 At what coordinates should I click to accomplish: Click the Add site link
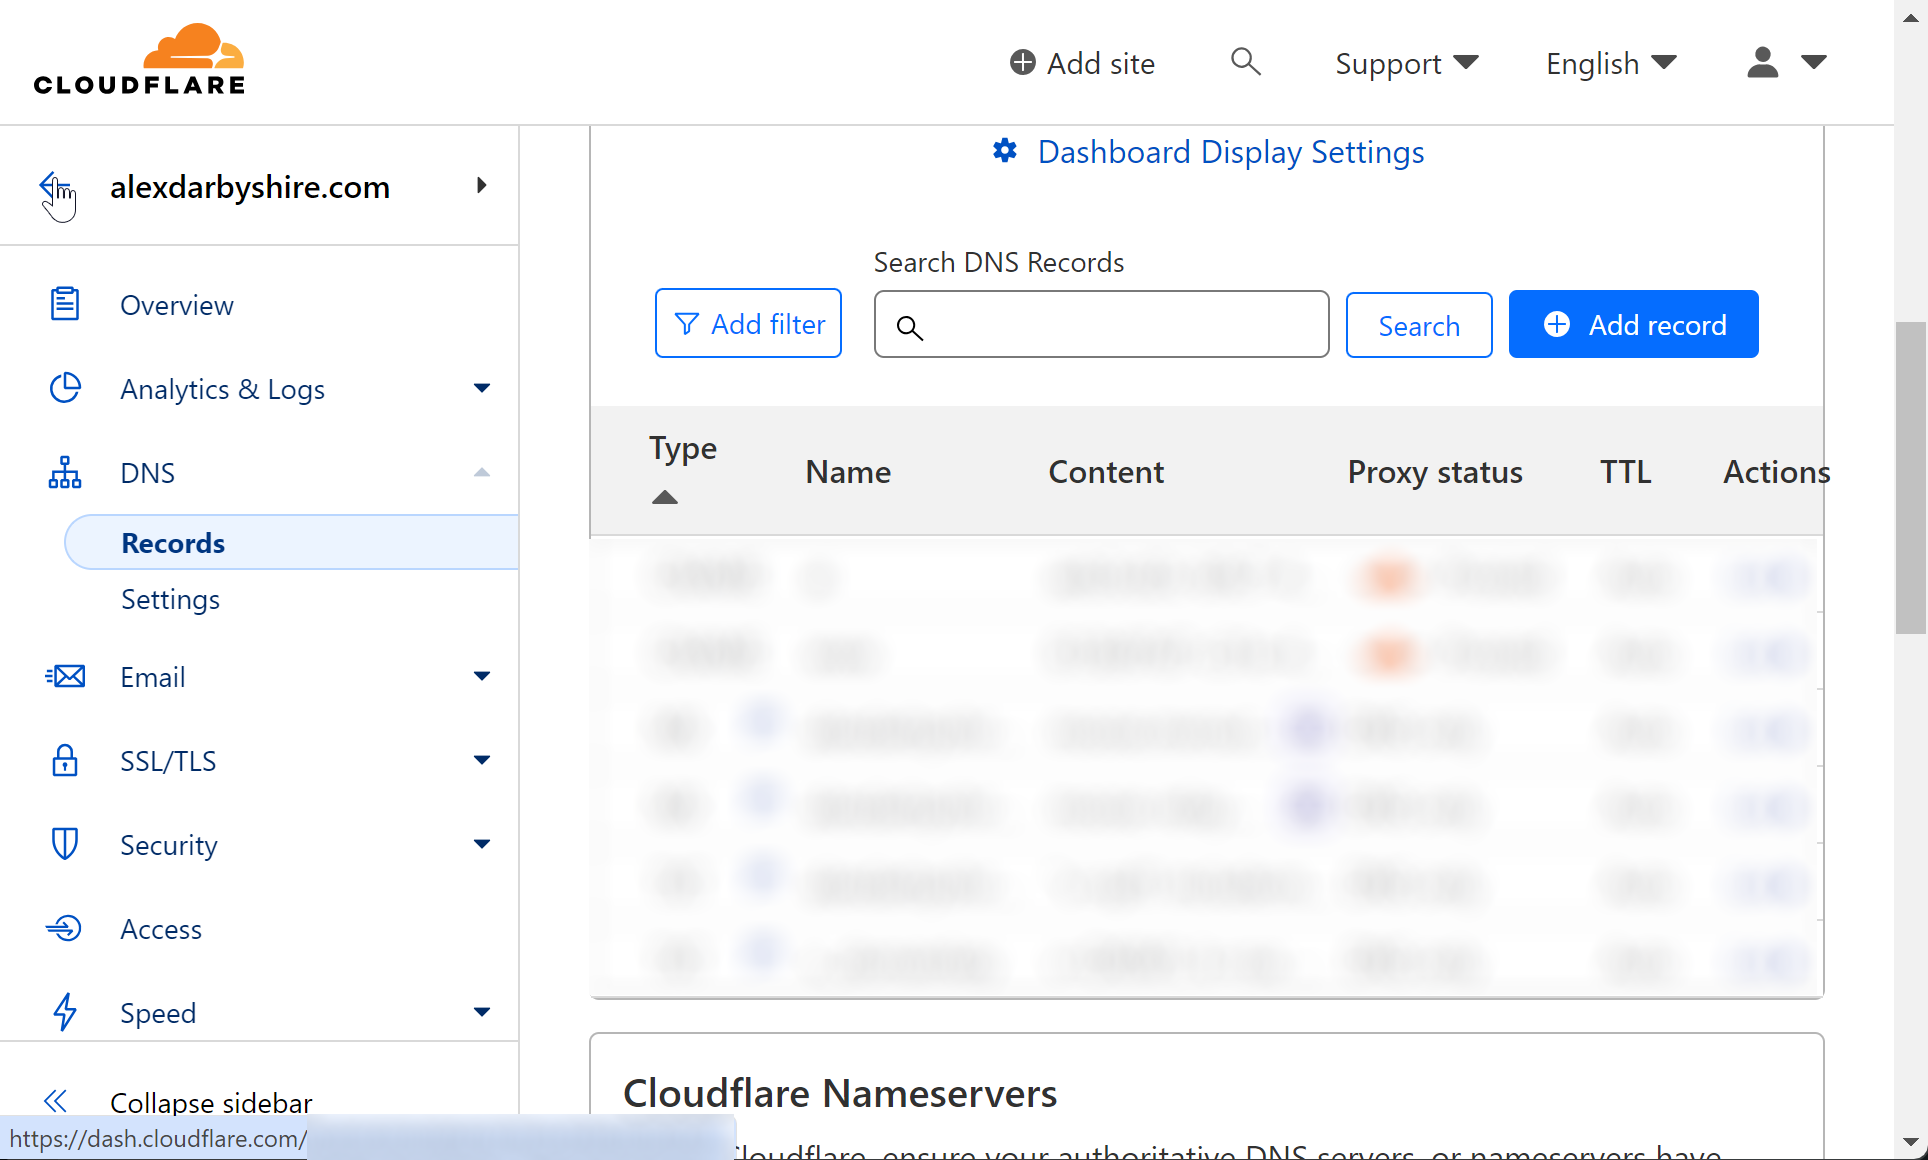coord(1082,63)
